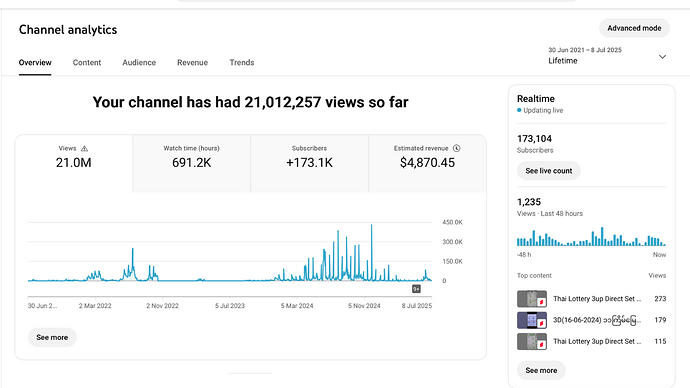690x388 pixels.
Task: Click the warning icon next to Views
Action: 84,149
